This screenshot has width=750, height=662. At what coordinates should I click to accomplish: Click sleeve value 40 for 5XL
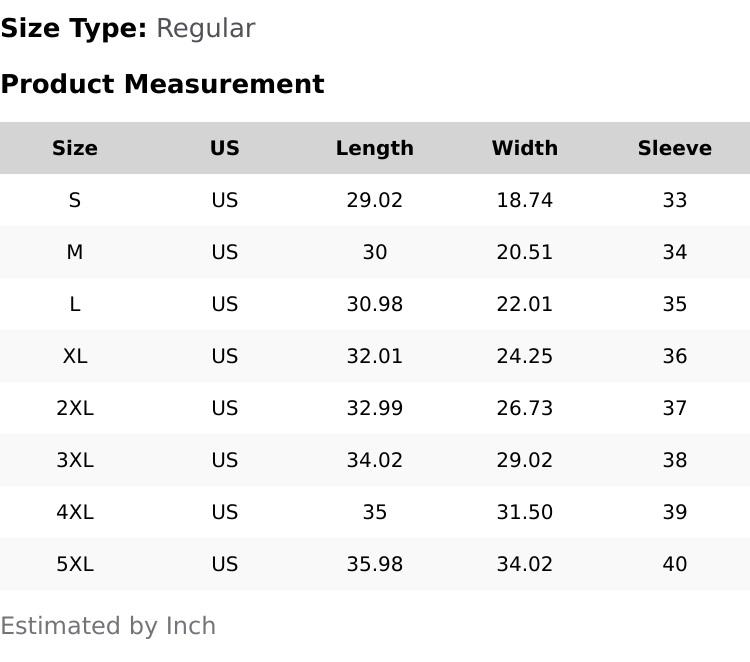[674, 564]
